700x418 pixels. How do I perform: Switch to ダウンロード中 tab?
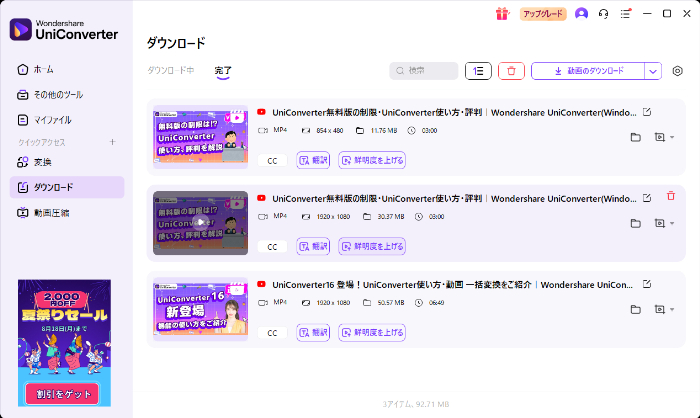click(171, 71)
